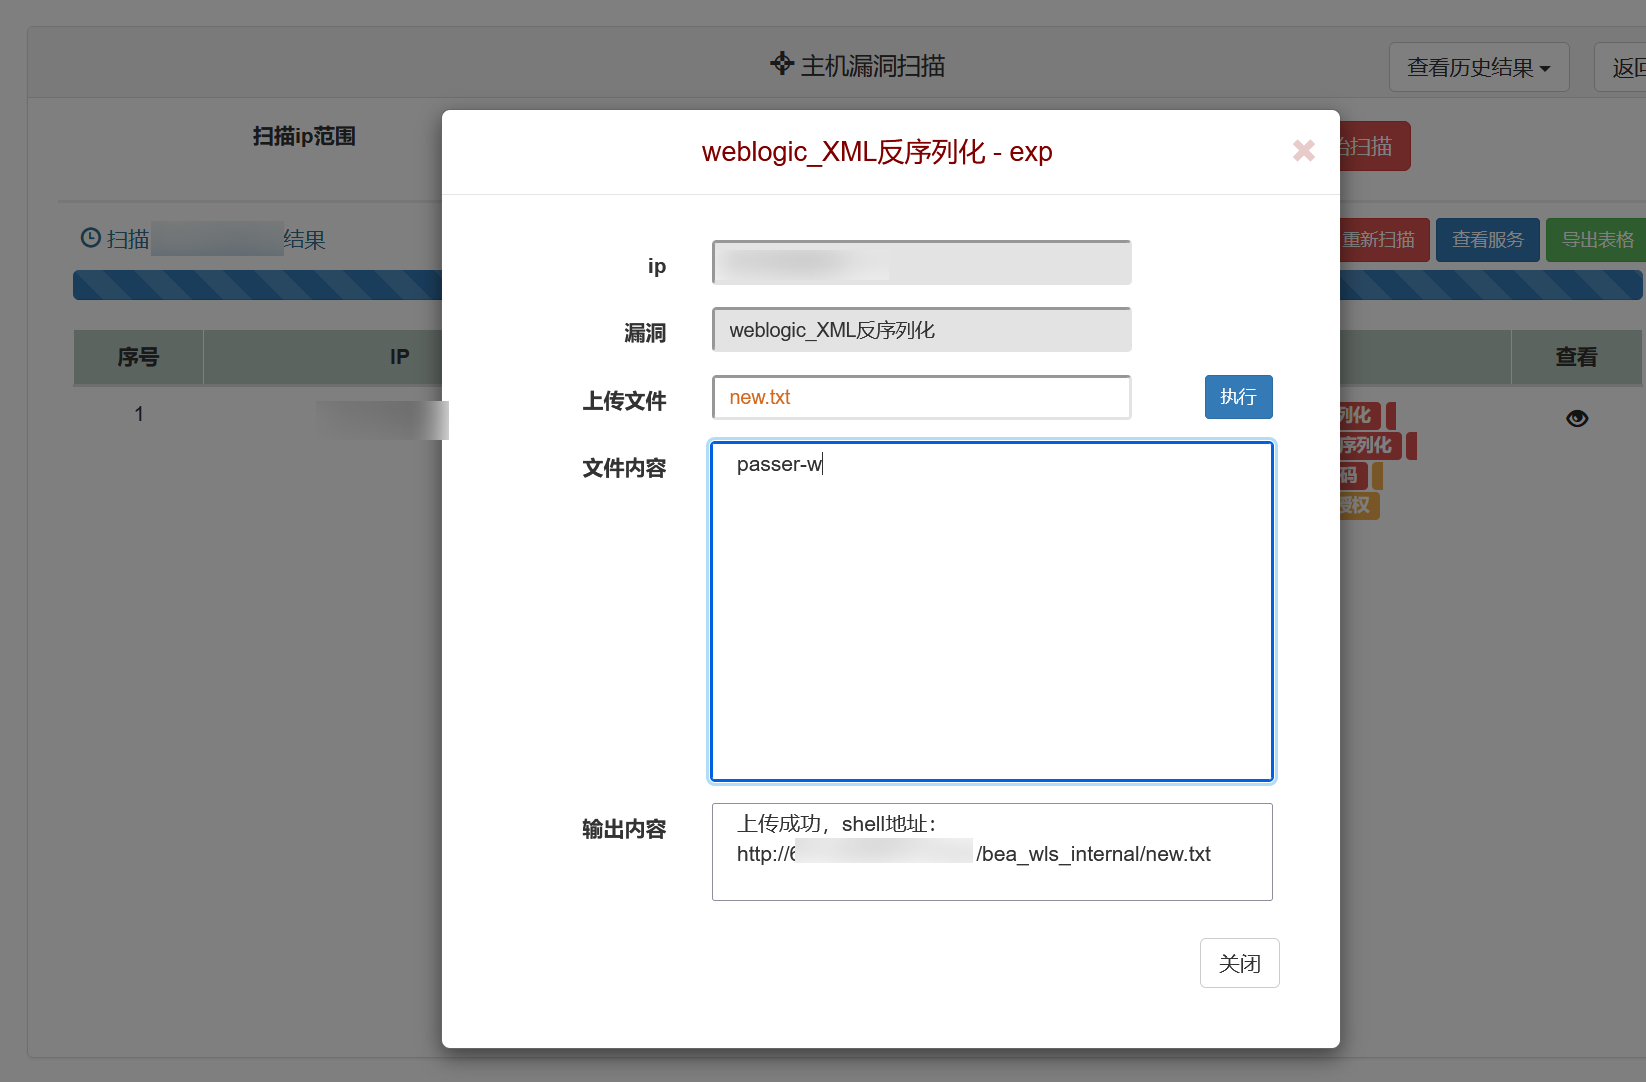Click the 漏洞 field showing weblogic_XML反序列化

[x=921, y=330]
